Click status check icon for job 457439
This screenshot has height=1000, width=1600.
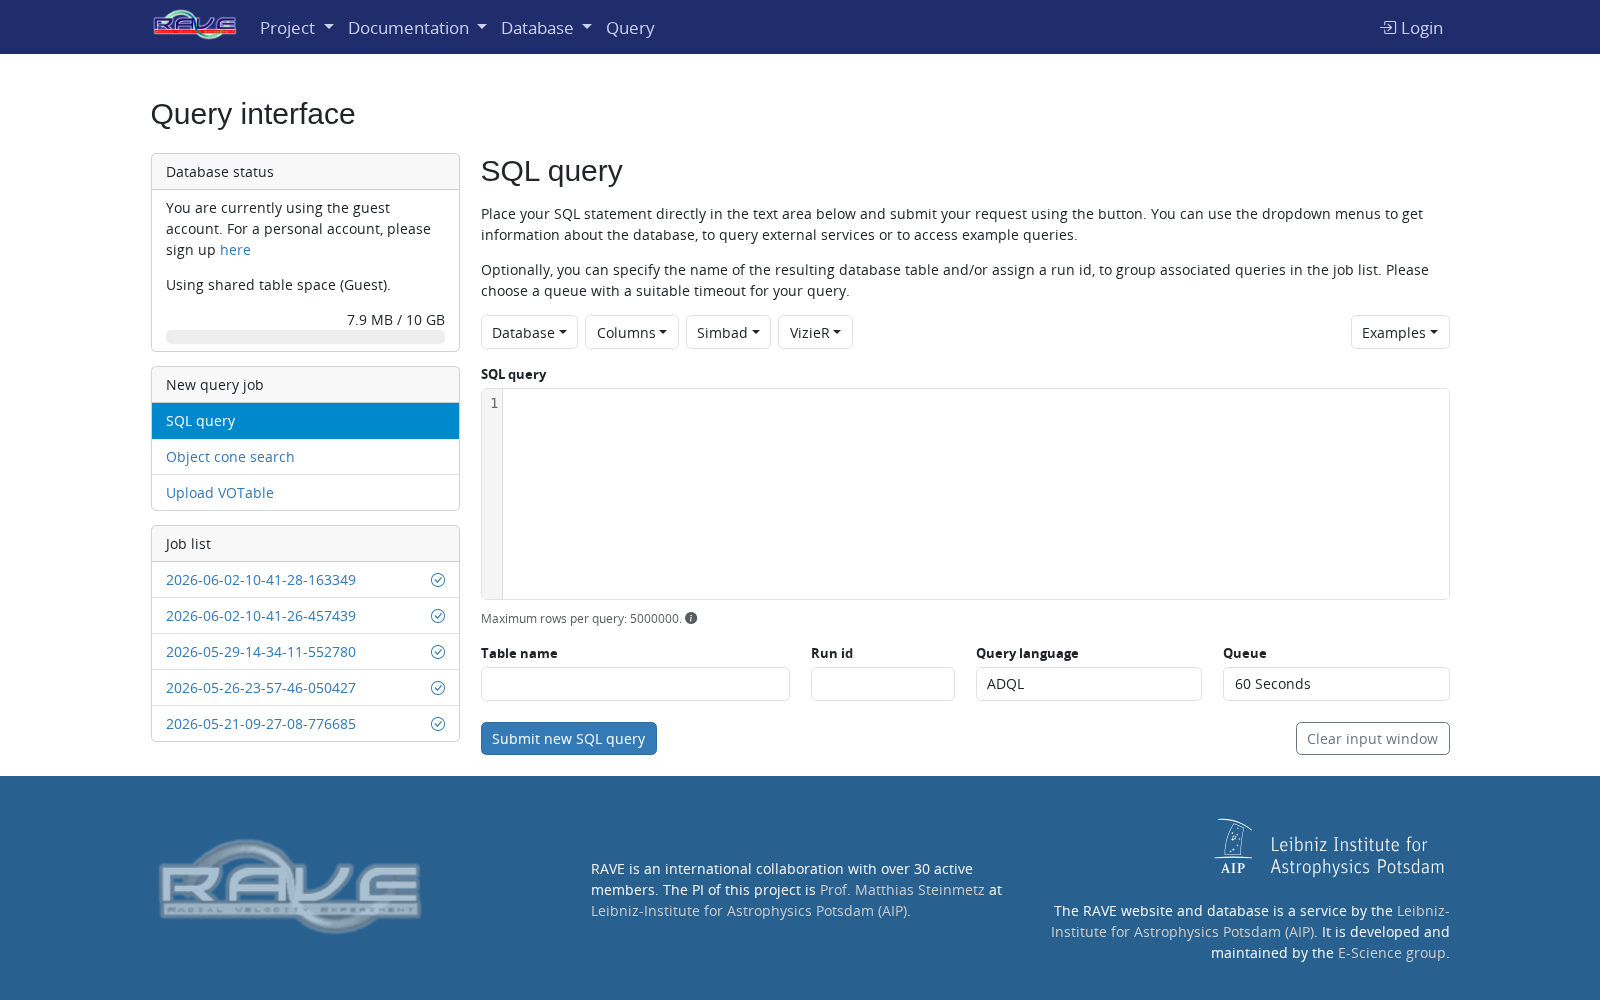tap(438, 616)
